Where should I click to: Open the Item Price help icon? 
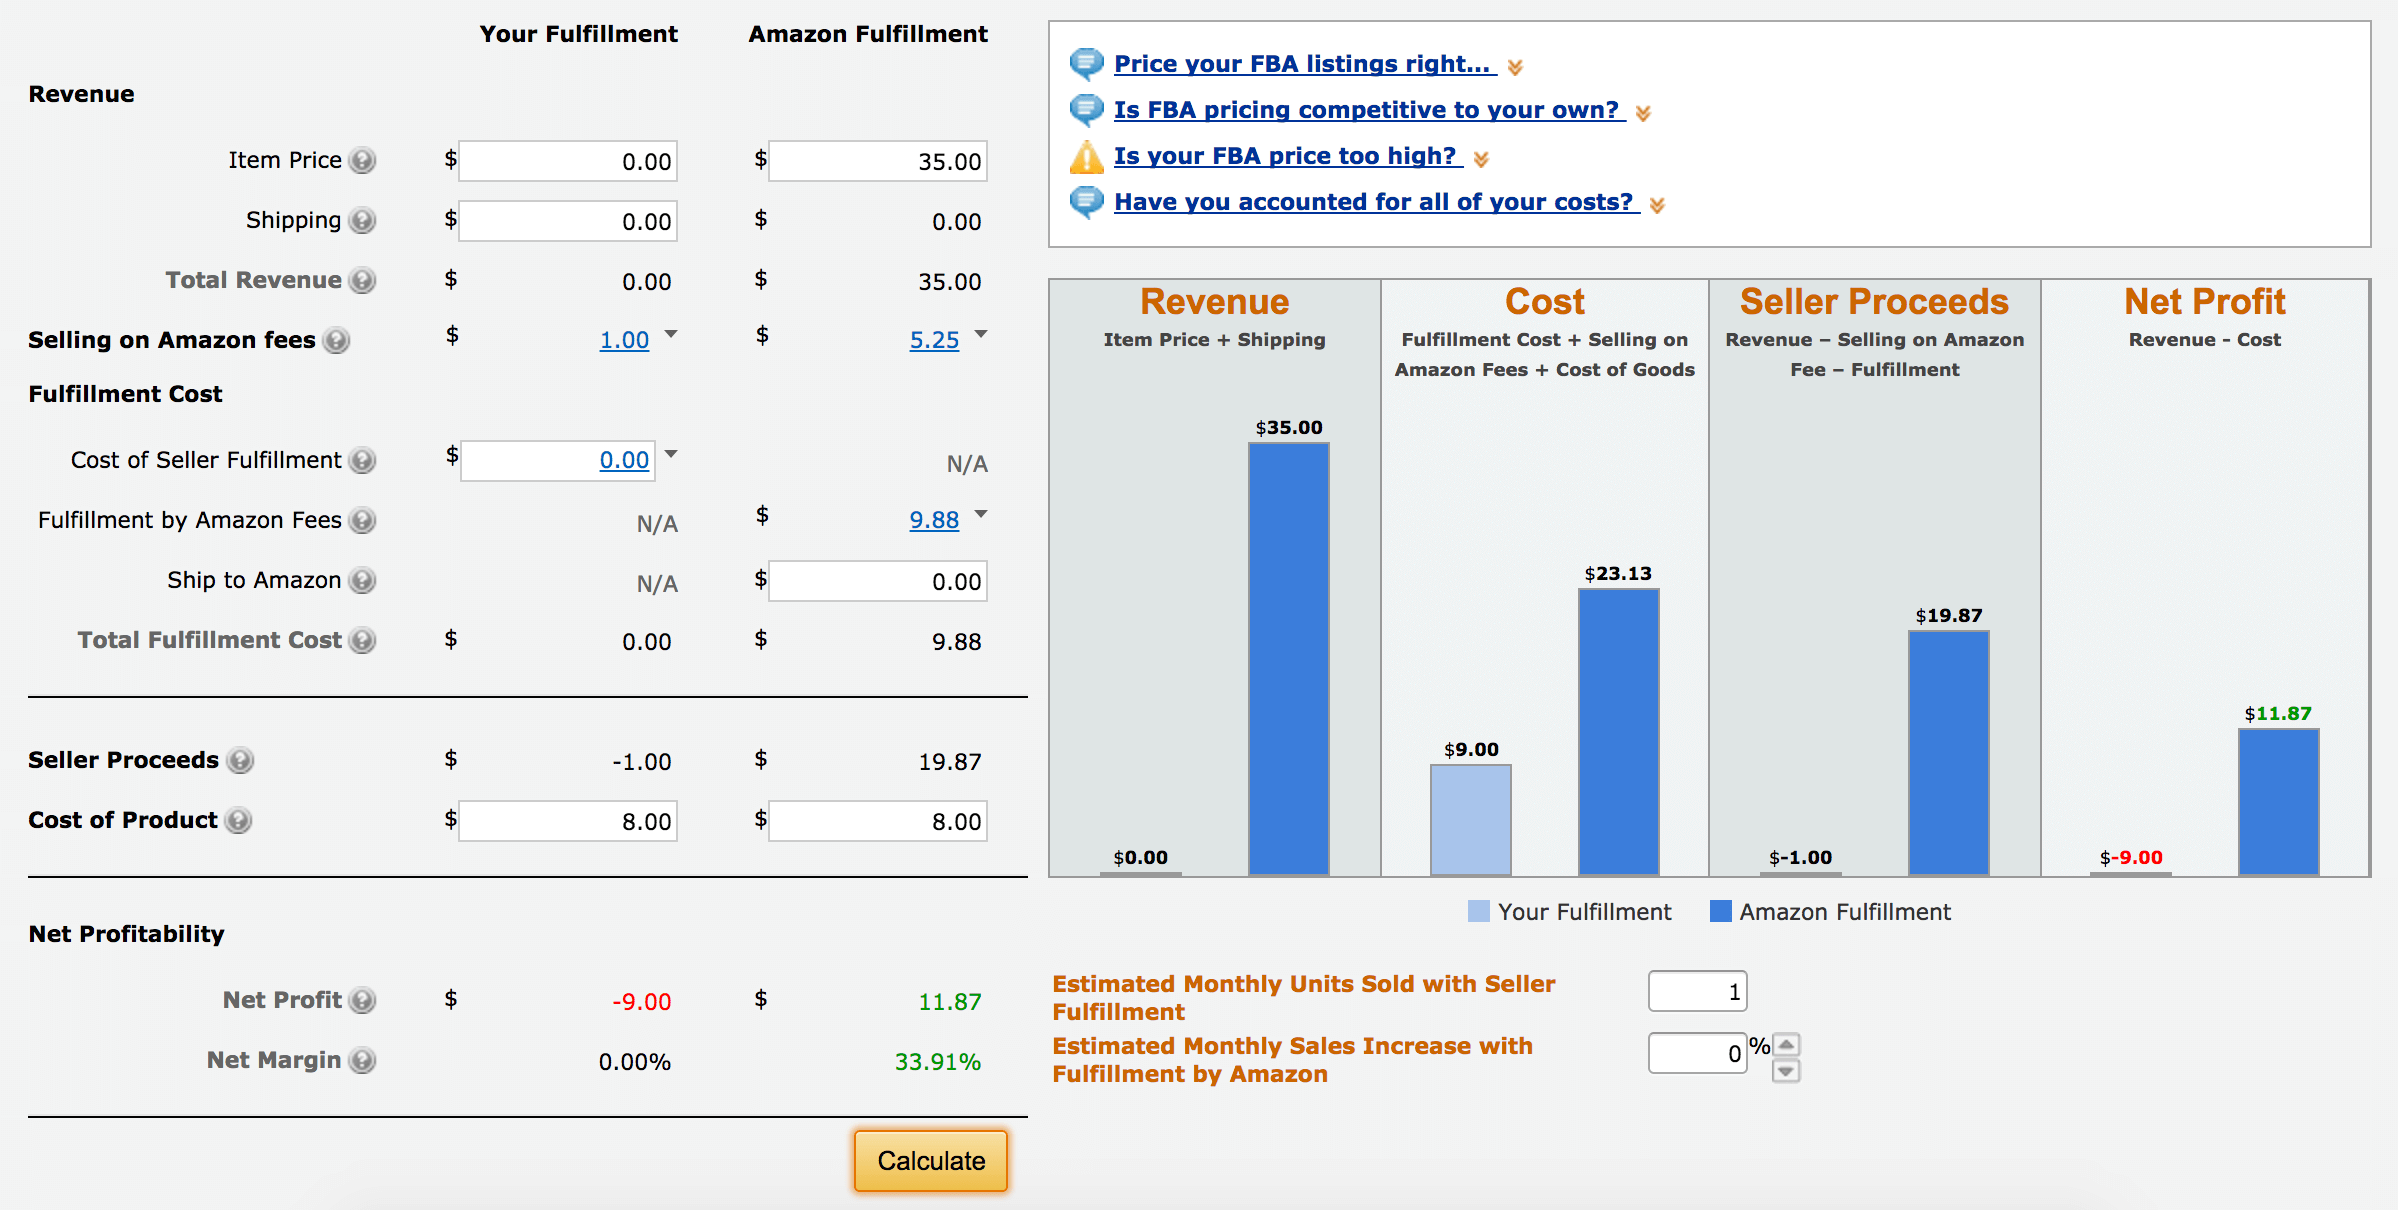click(362, 160)
